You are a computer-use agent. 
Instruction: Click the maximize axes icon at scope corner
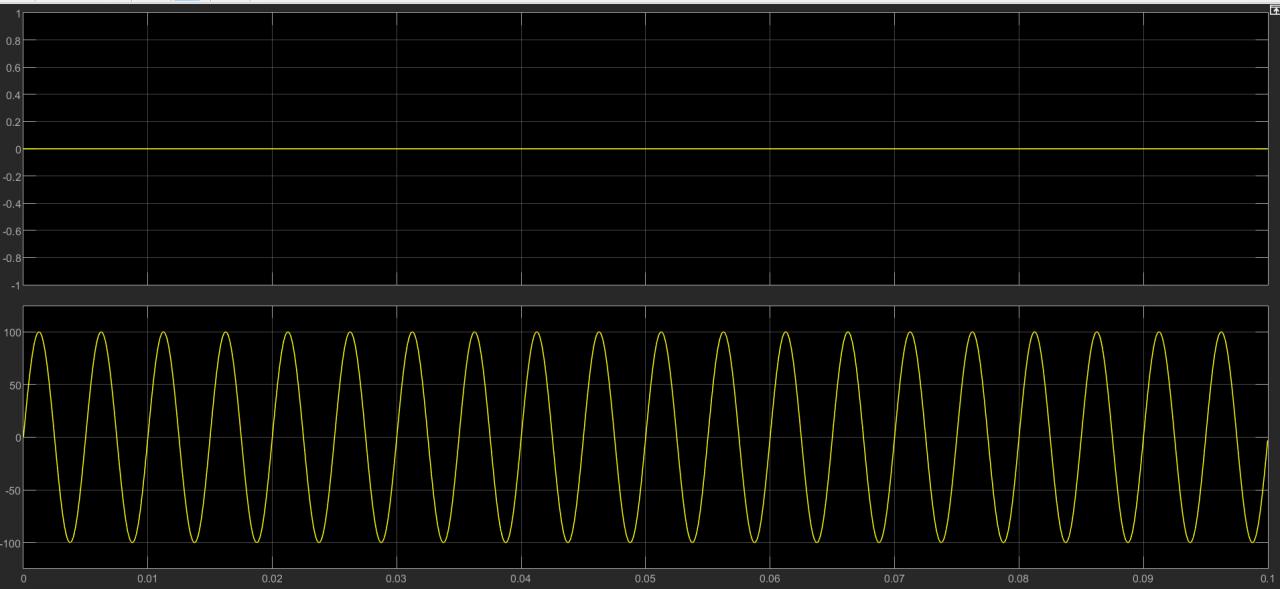tap(1274, 10)
